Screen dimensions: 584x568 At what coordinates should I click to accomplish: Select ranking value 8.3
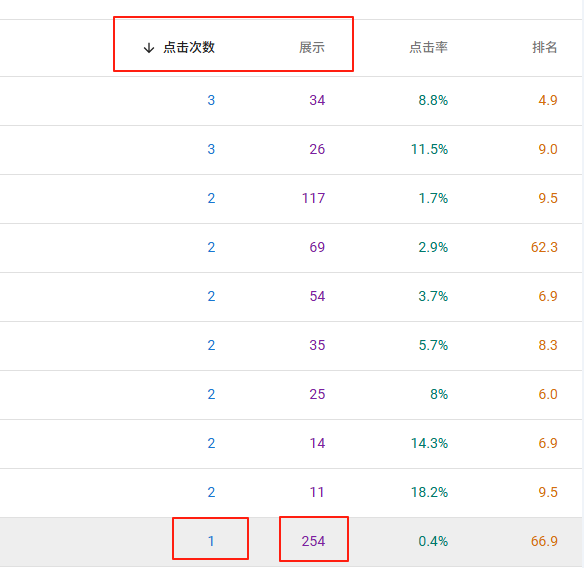[548, 345]
